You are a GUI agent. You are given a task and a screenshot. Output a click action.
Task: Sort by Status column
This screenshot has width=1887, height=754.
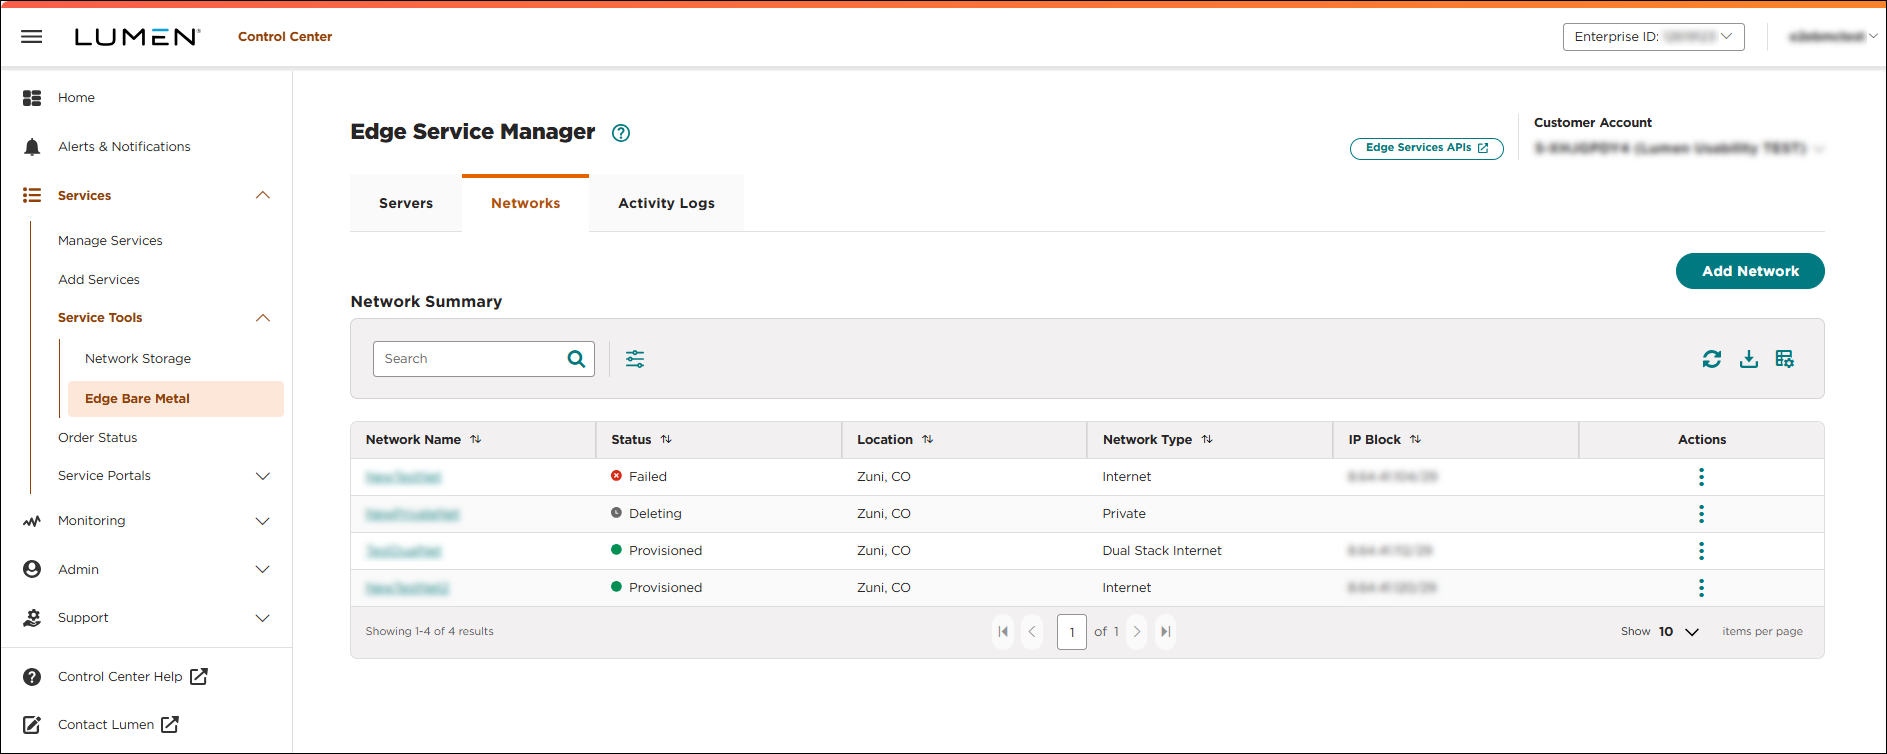tap(666, 439)
